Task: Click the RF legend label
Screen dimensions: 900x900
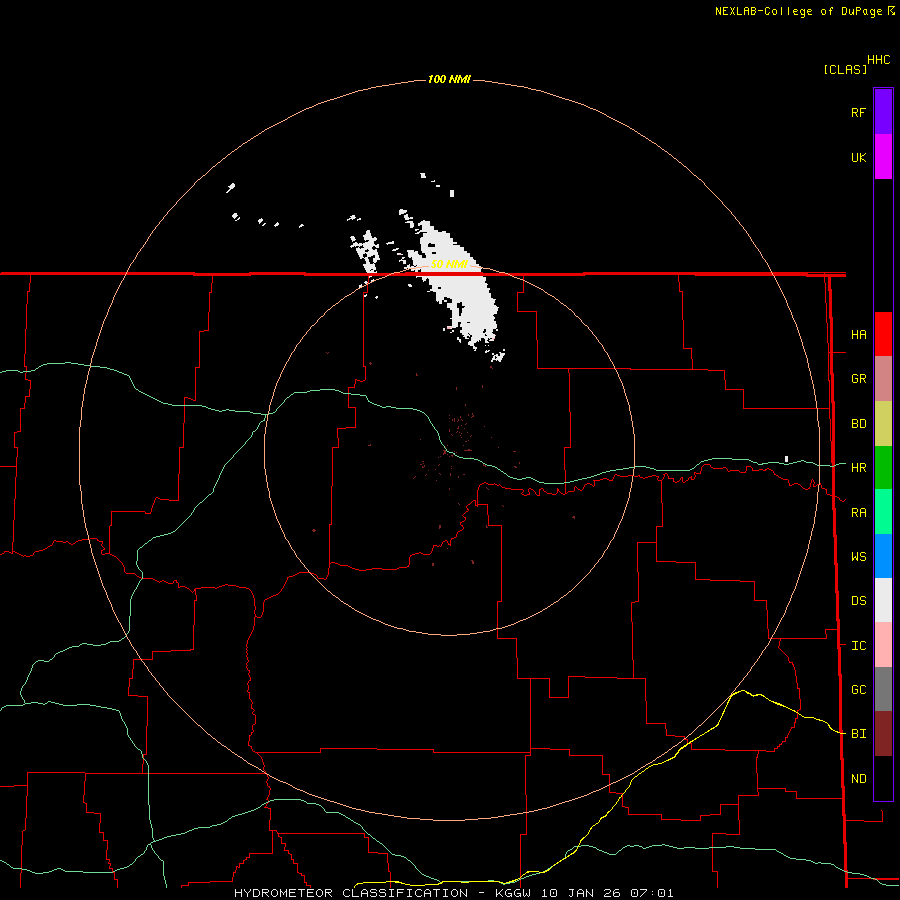Action: 858,112
